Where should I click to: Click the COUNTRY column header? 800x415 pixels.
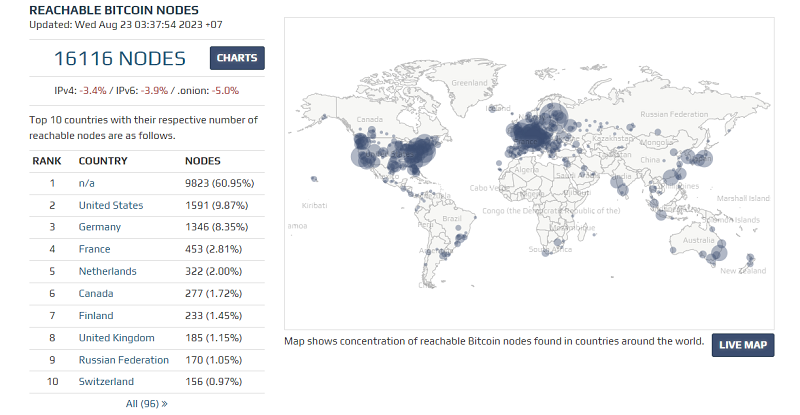pos(102,160)
